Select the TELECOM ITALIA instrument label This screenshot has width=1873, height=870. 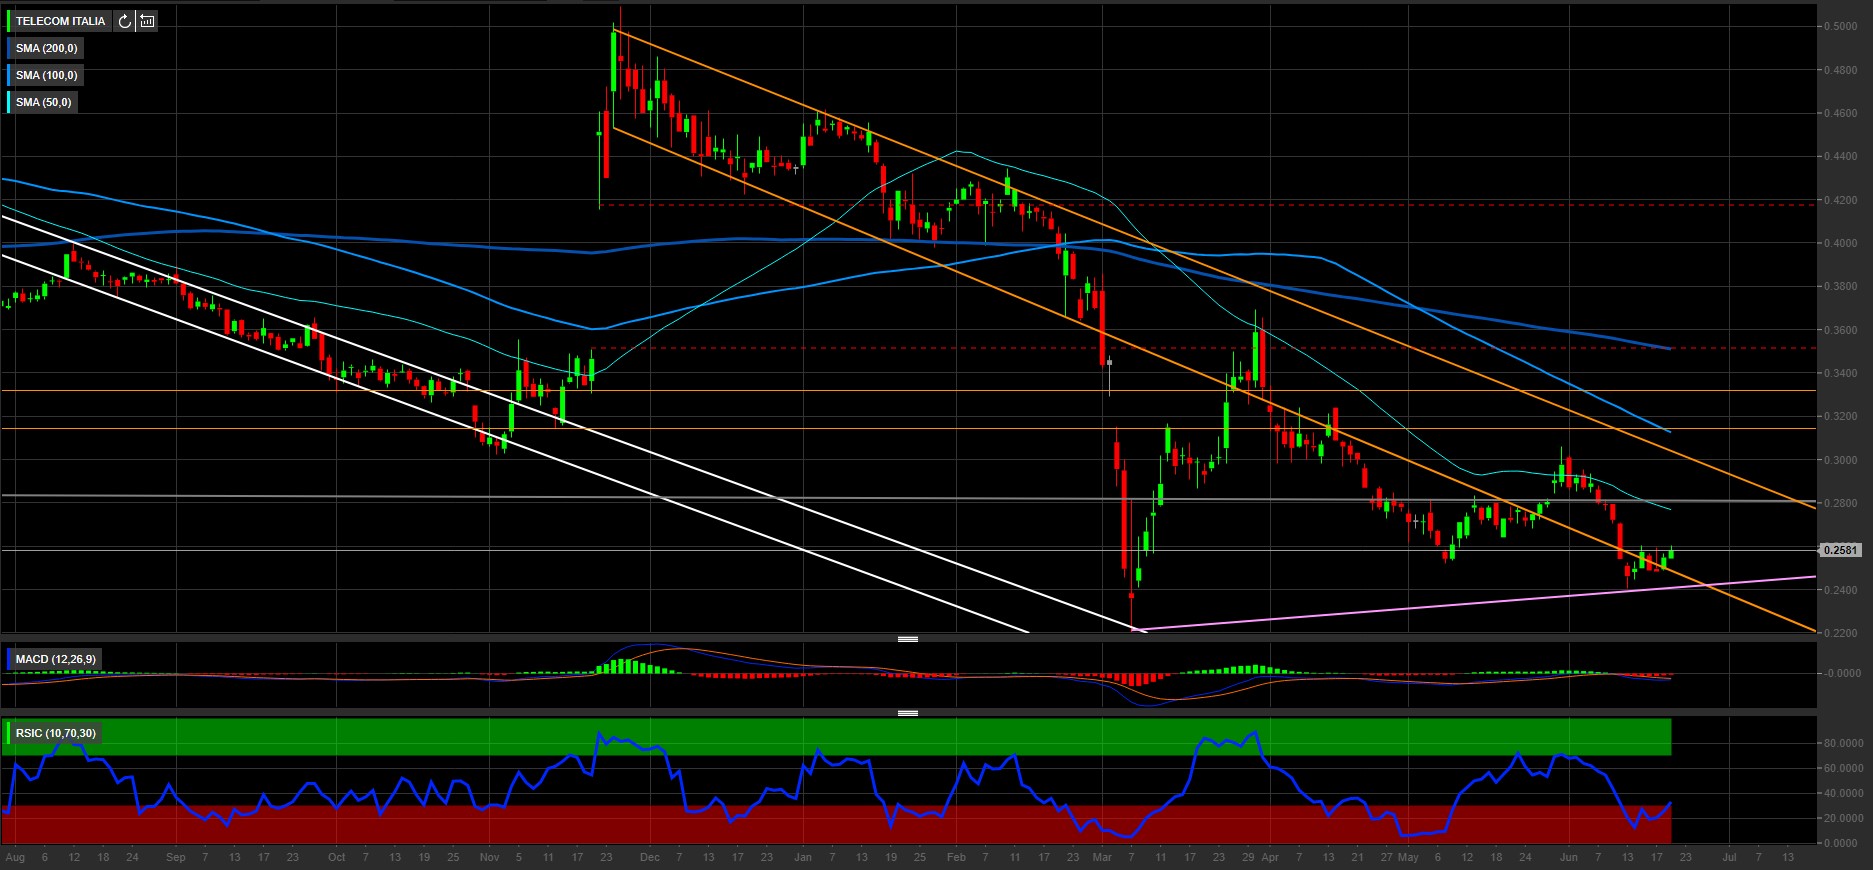[x=60, y=21]
